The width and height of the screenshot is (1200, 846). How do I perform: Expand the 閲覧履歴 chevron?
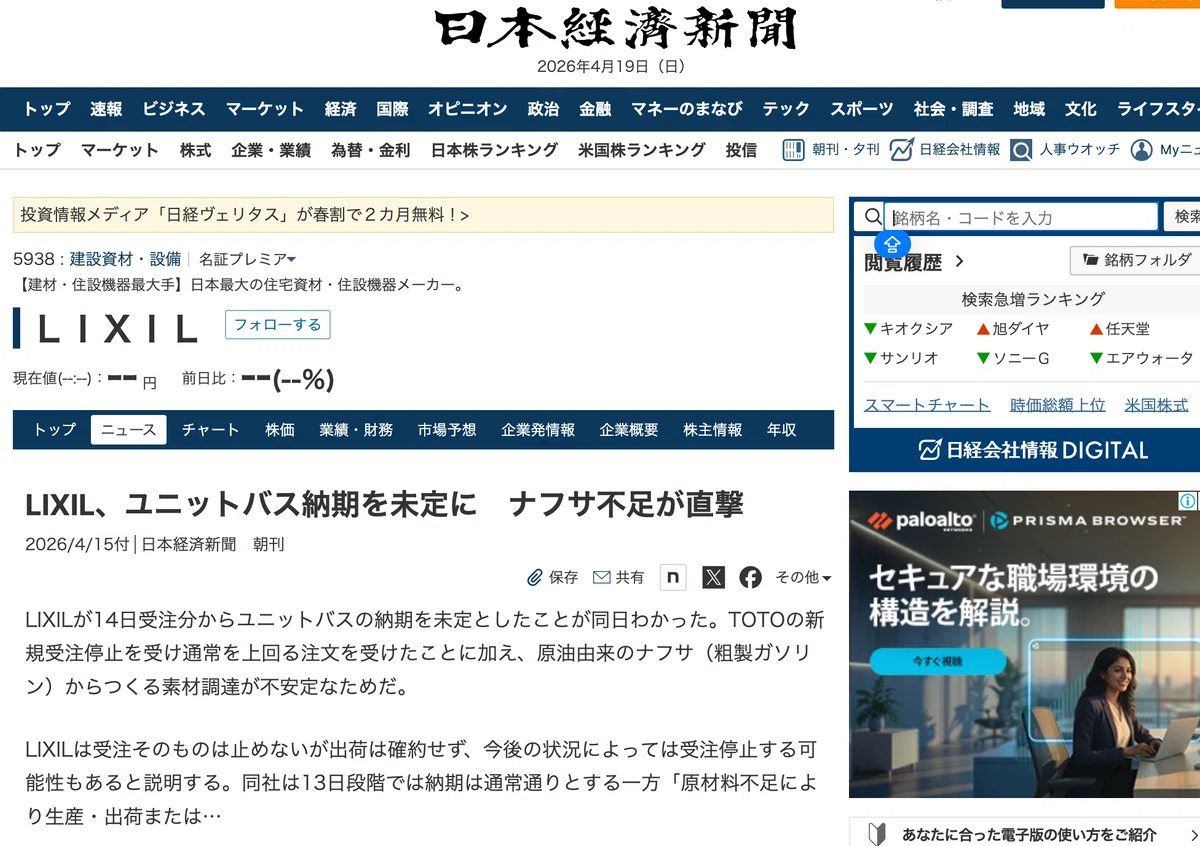click(960, 262)
